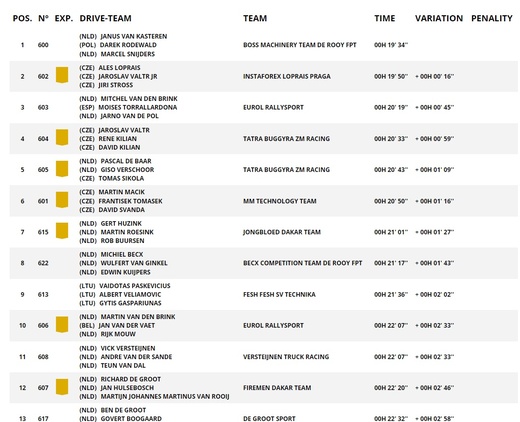Click the DRIVE-TEAM column header

coord(105,18)
